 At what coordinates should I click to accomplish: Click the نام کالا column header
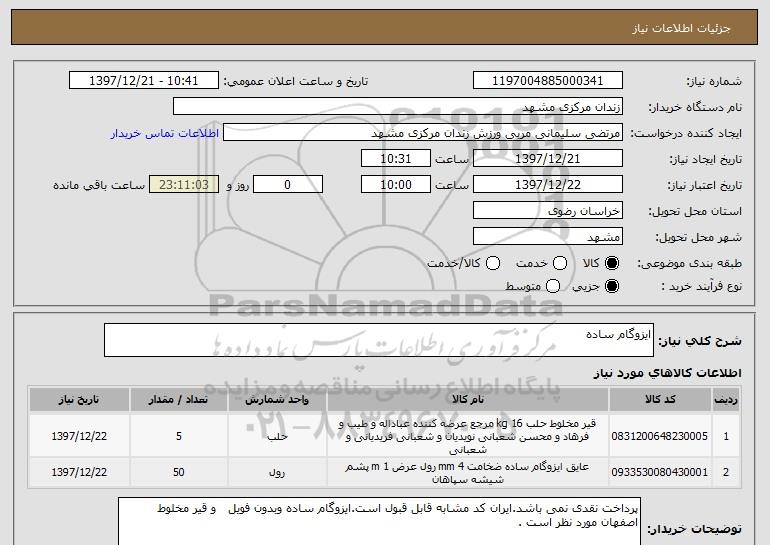click(x=468, y=400)
